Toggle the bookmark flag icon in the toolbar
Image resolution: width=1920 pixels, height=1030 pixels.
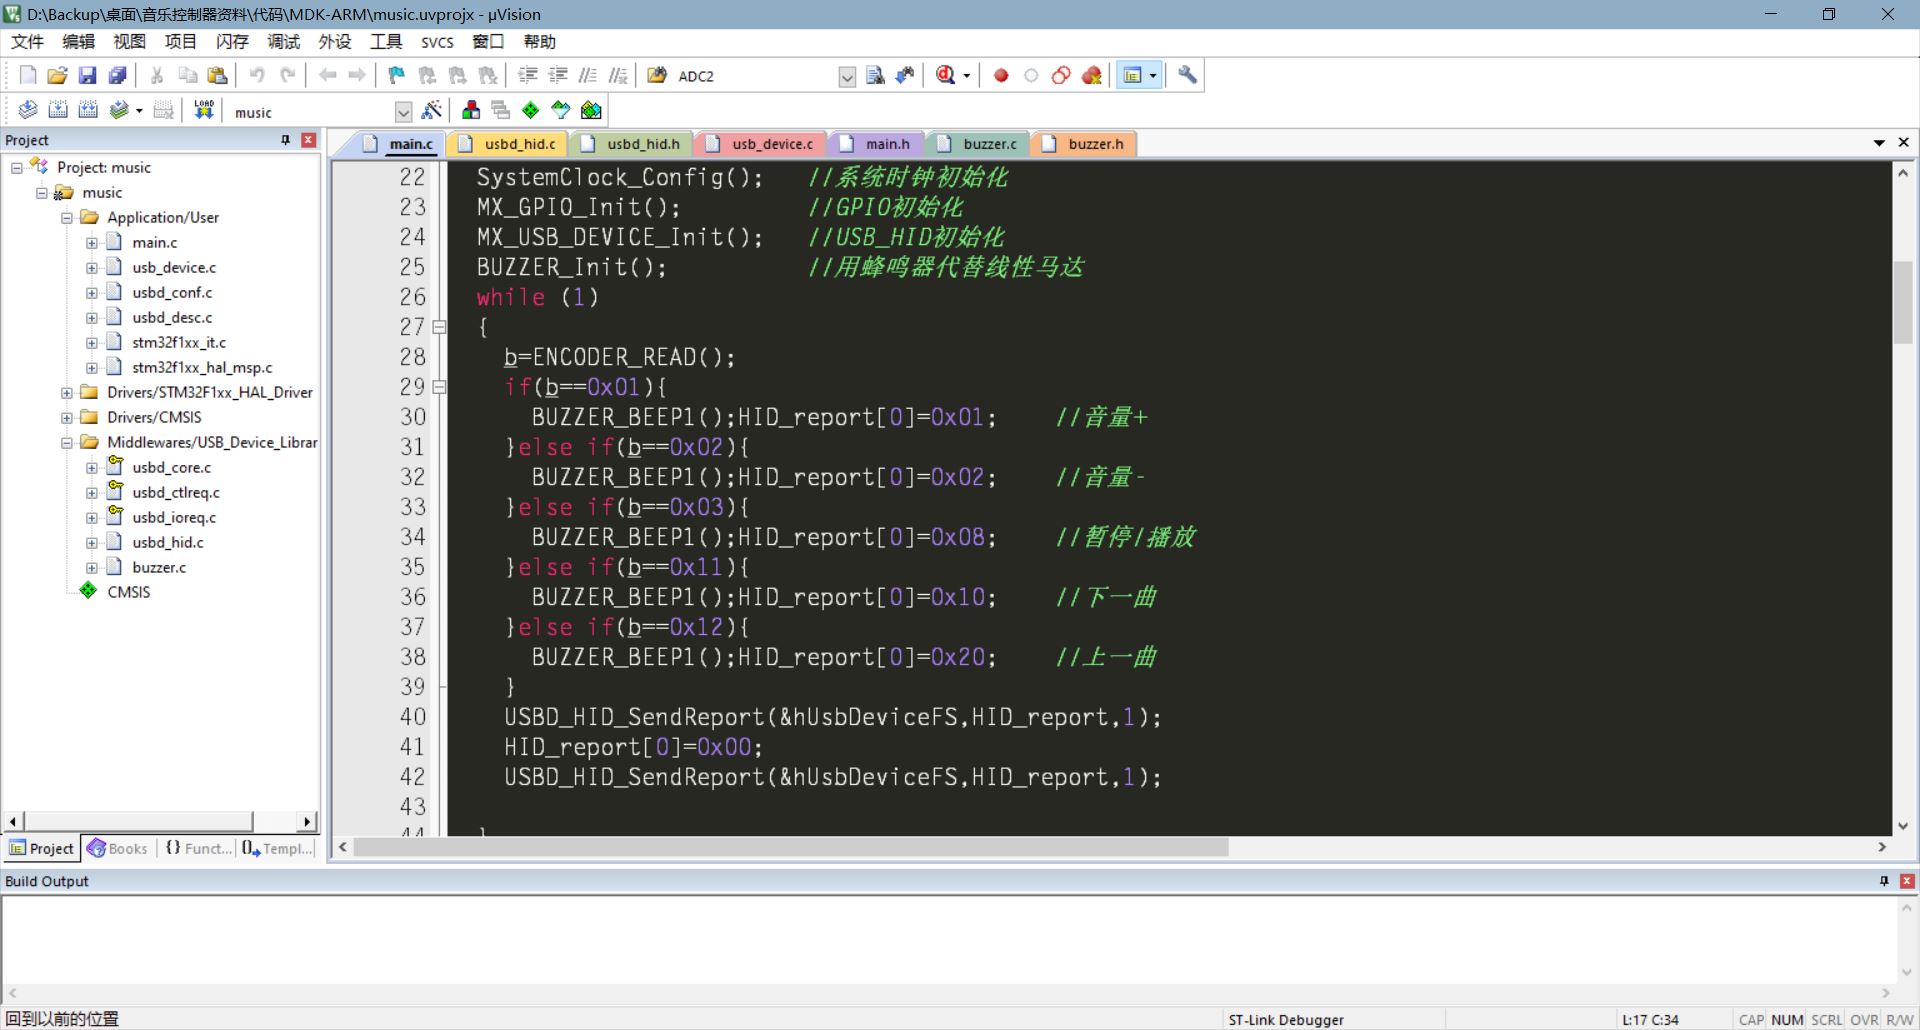(x=397, y=75)
